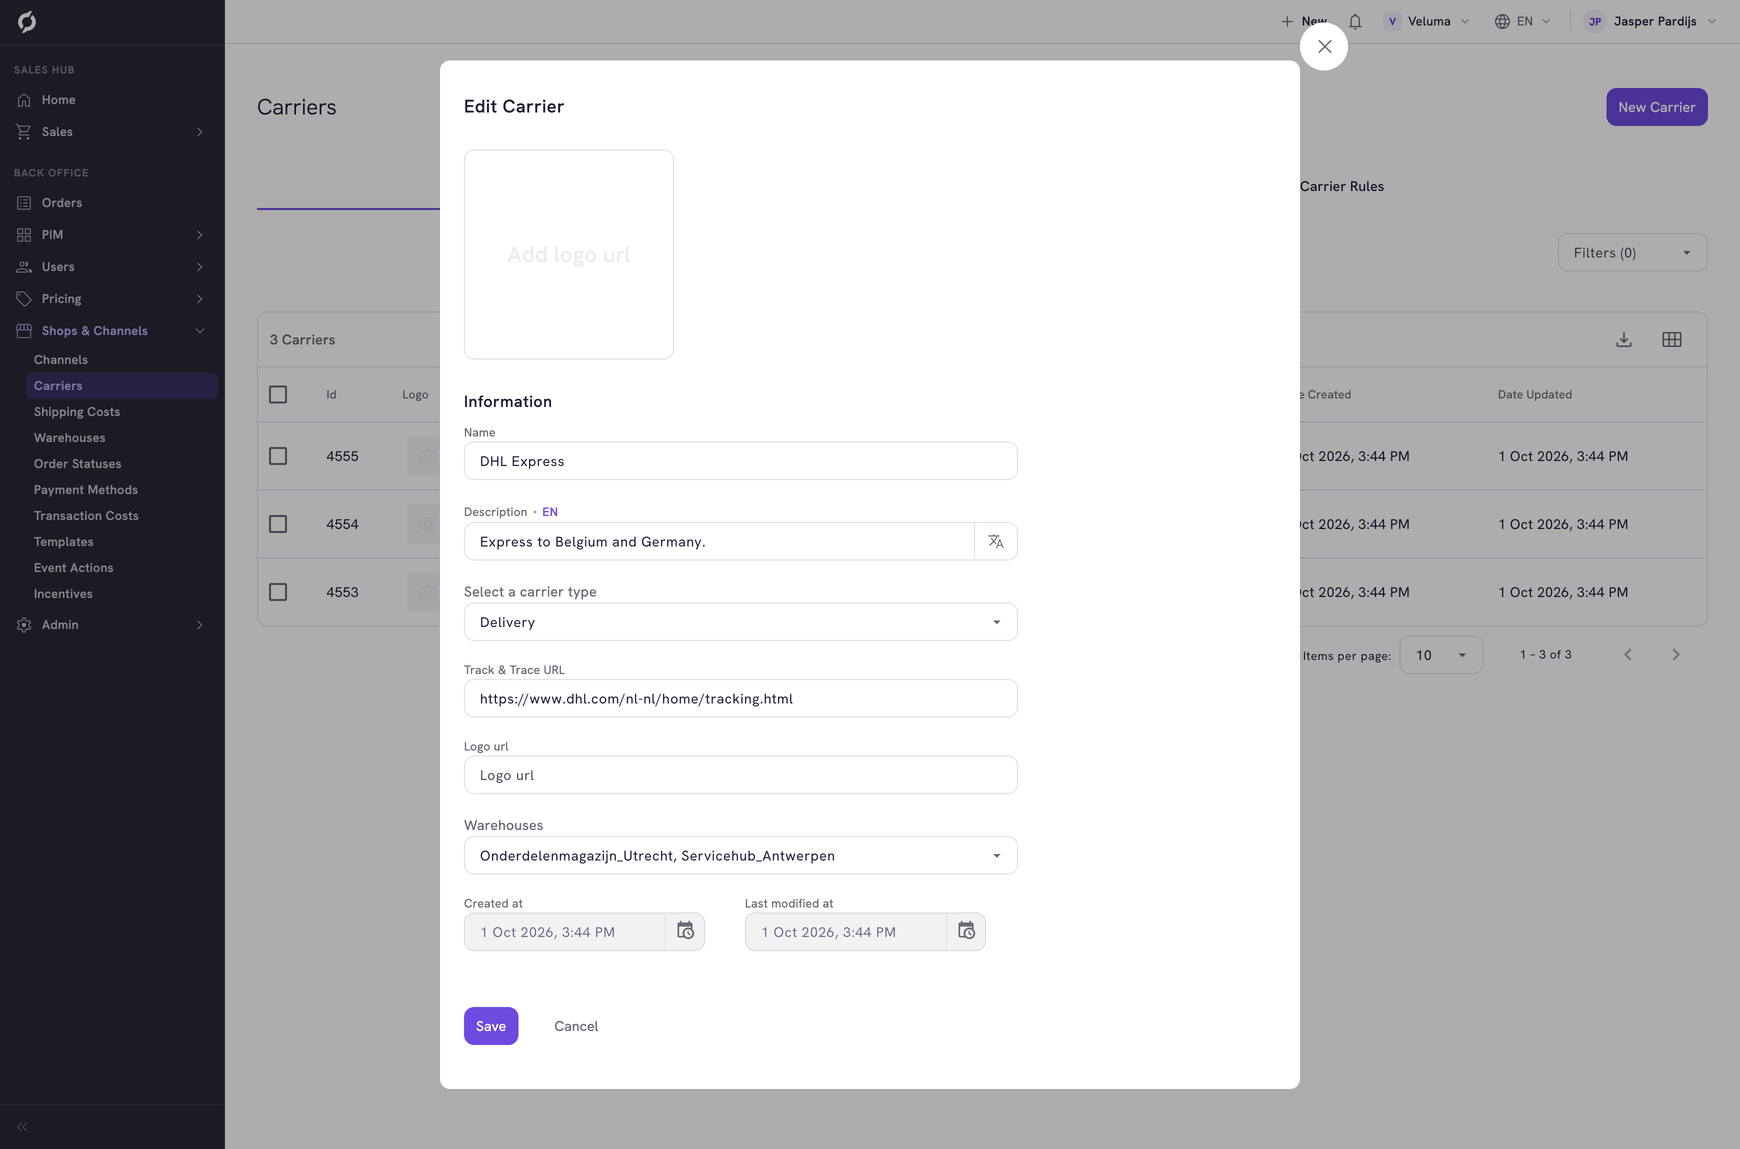Click the Home icon in sidebar
This screenshot has height=1149, width=1740.
coord(24,100)
